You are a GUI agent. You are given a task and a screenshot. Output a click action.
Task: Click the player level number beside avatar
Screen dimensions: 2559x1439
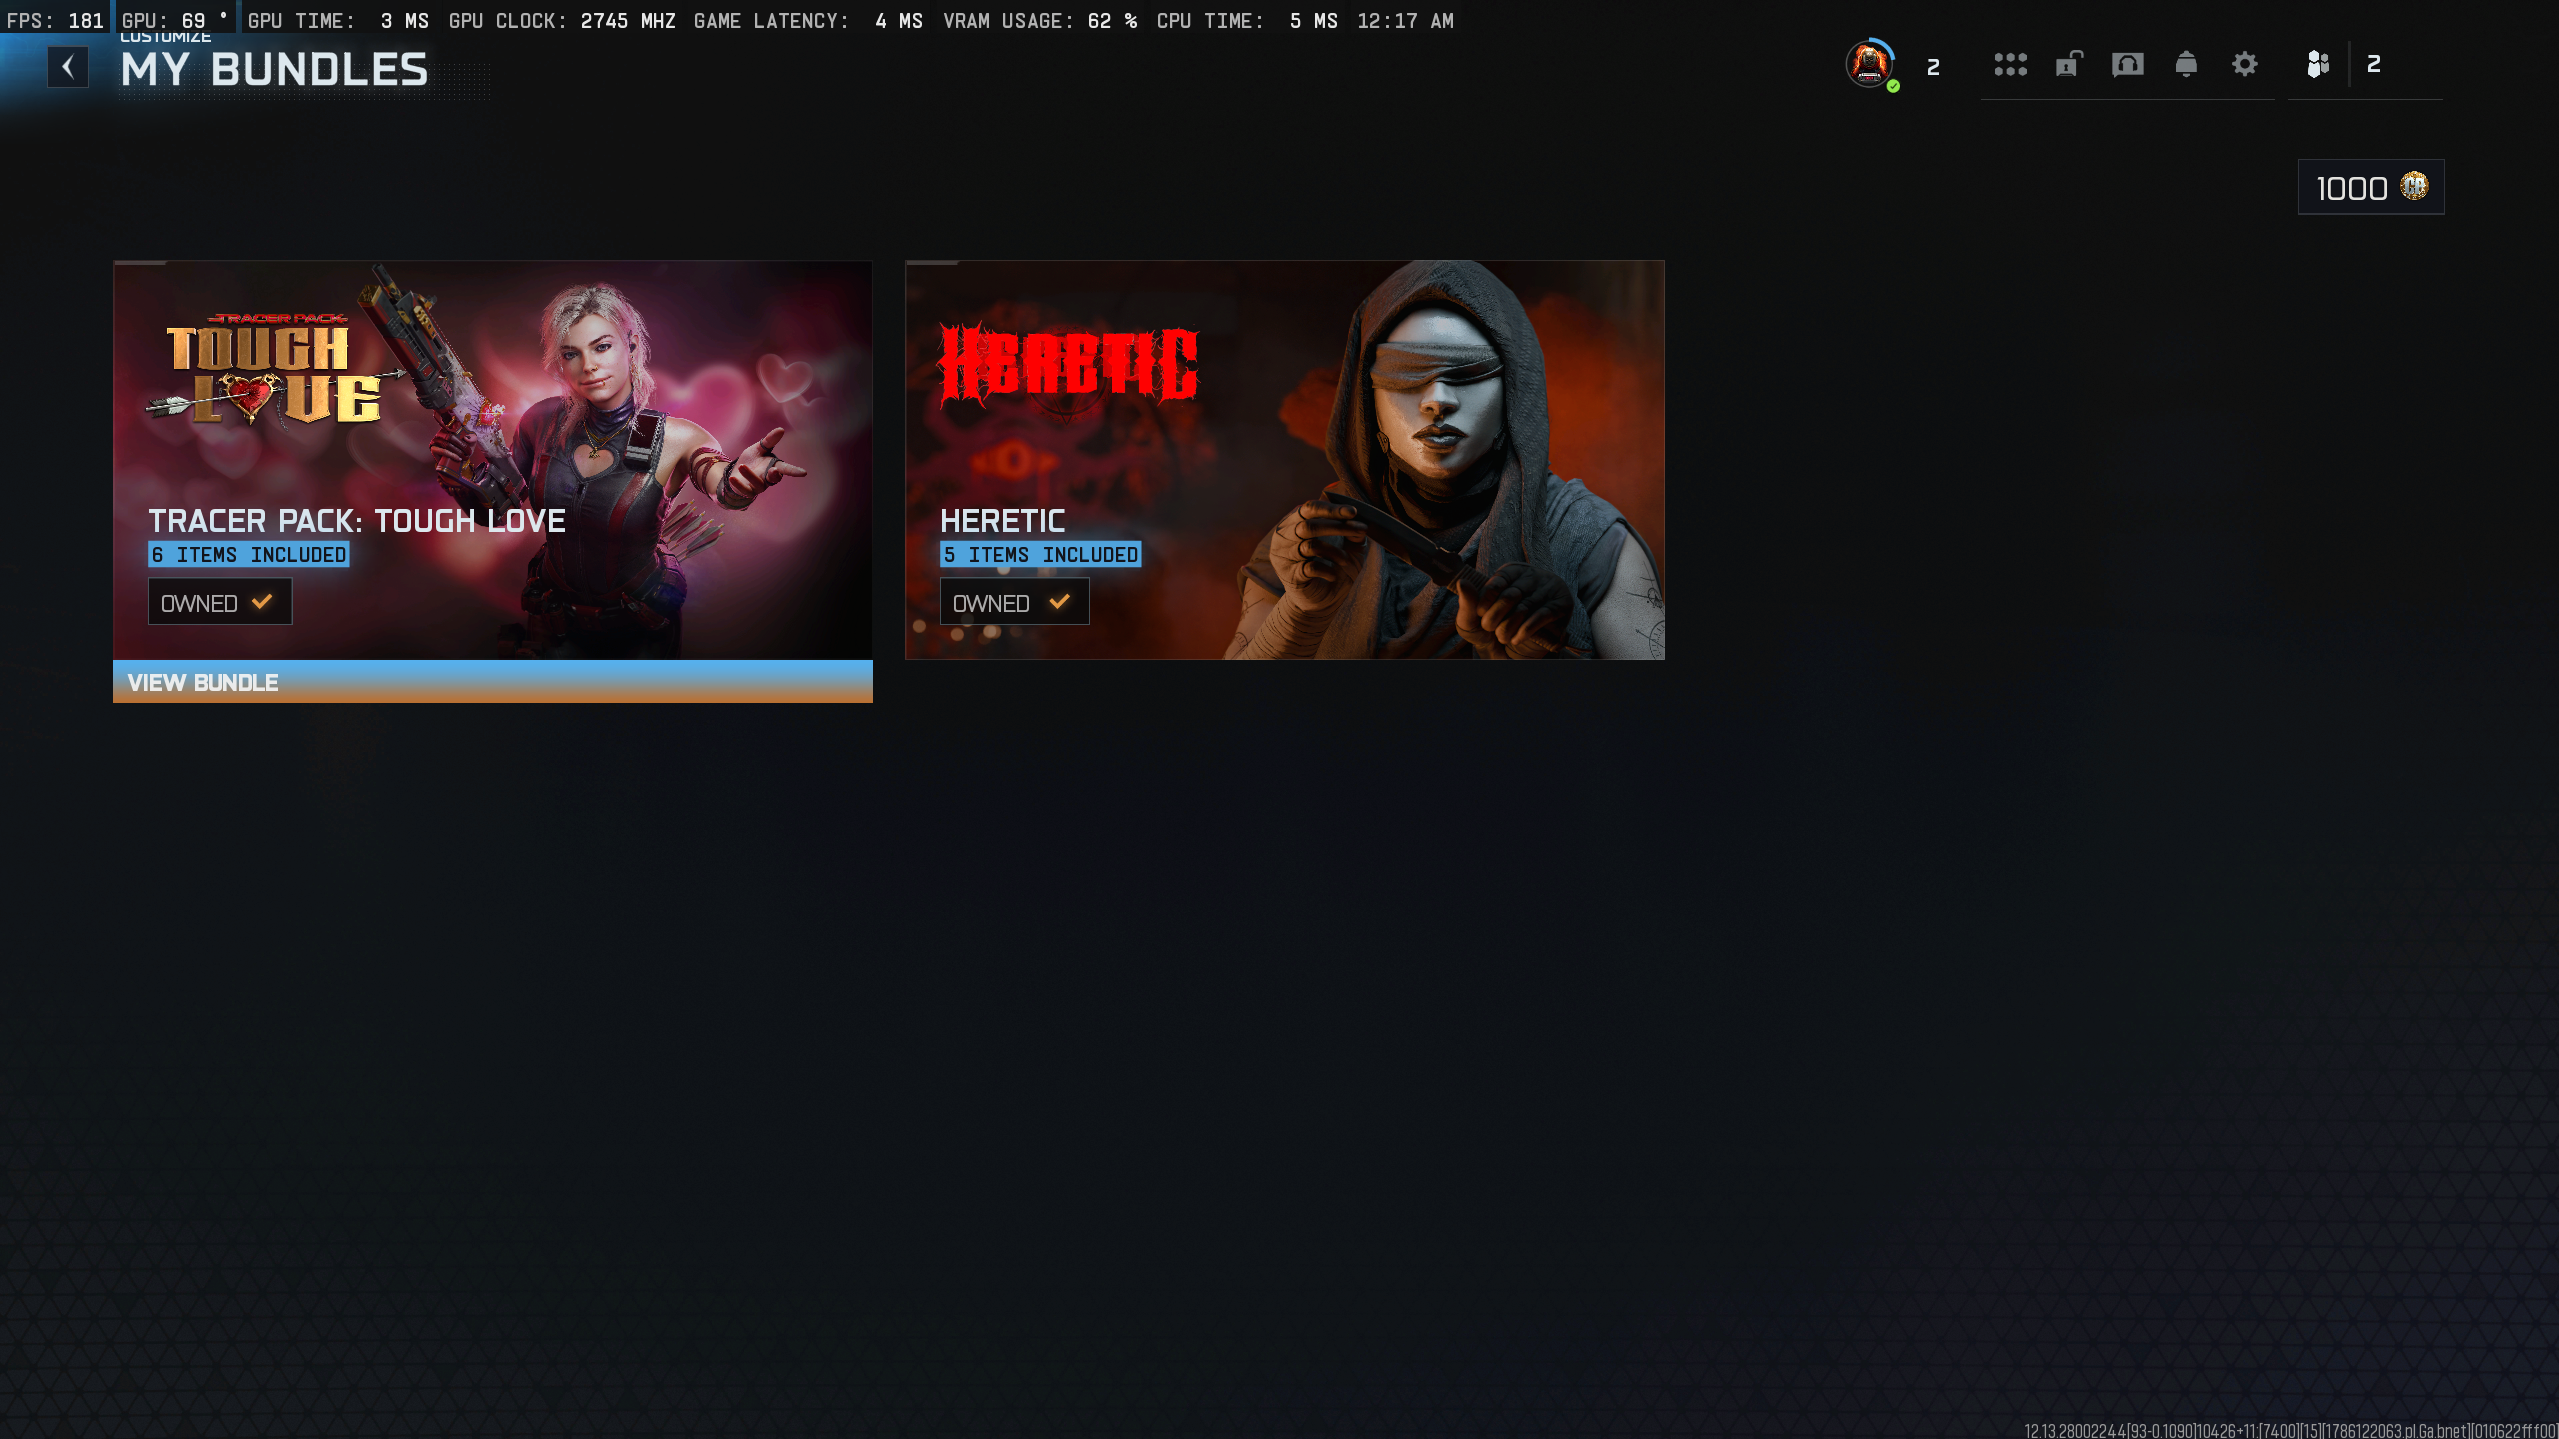pos(1933,67)
